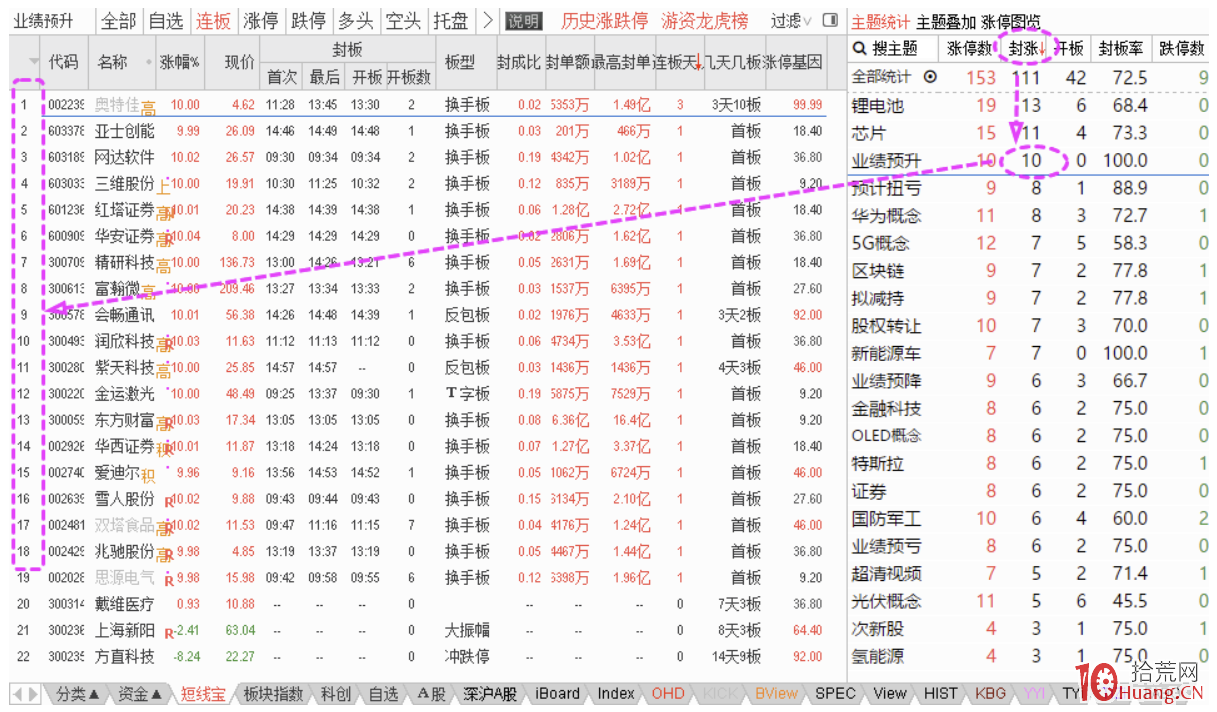
Task: Click the 说明 help button
Action: point(524,21)
